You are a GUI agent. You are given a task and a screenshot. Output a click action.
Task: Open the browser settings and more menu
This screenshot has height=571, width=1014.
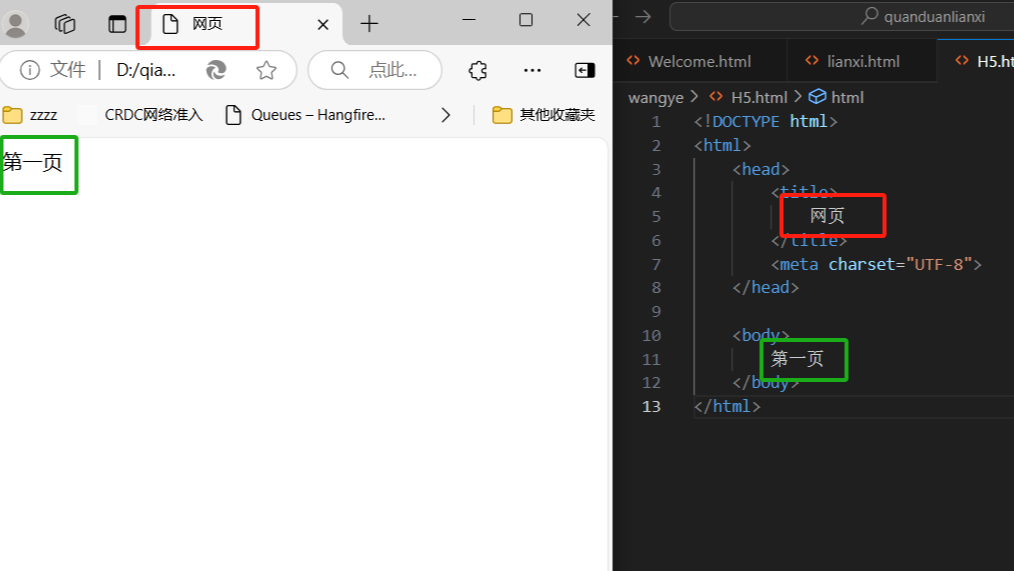pyautogui.click(x=532, y=70)
